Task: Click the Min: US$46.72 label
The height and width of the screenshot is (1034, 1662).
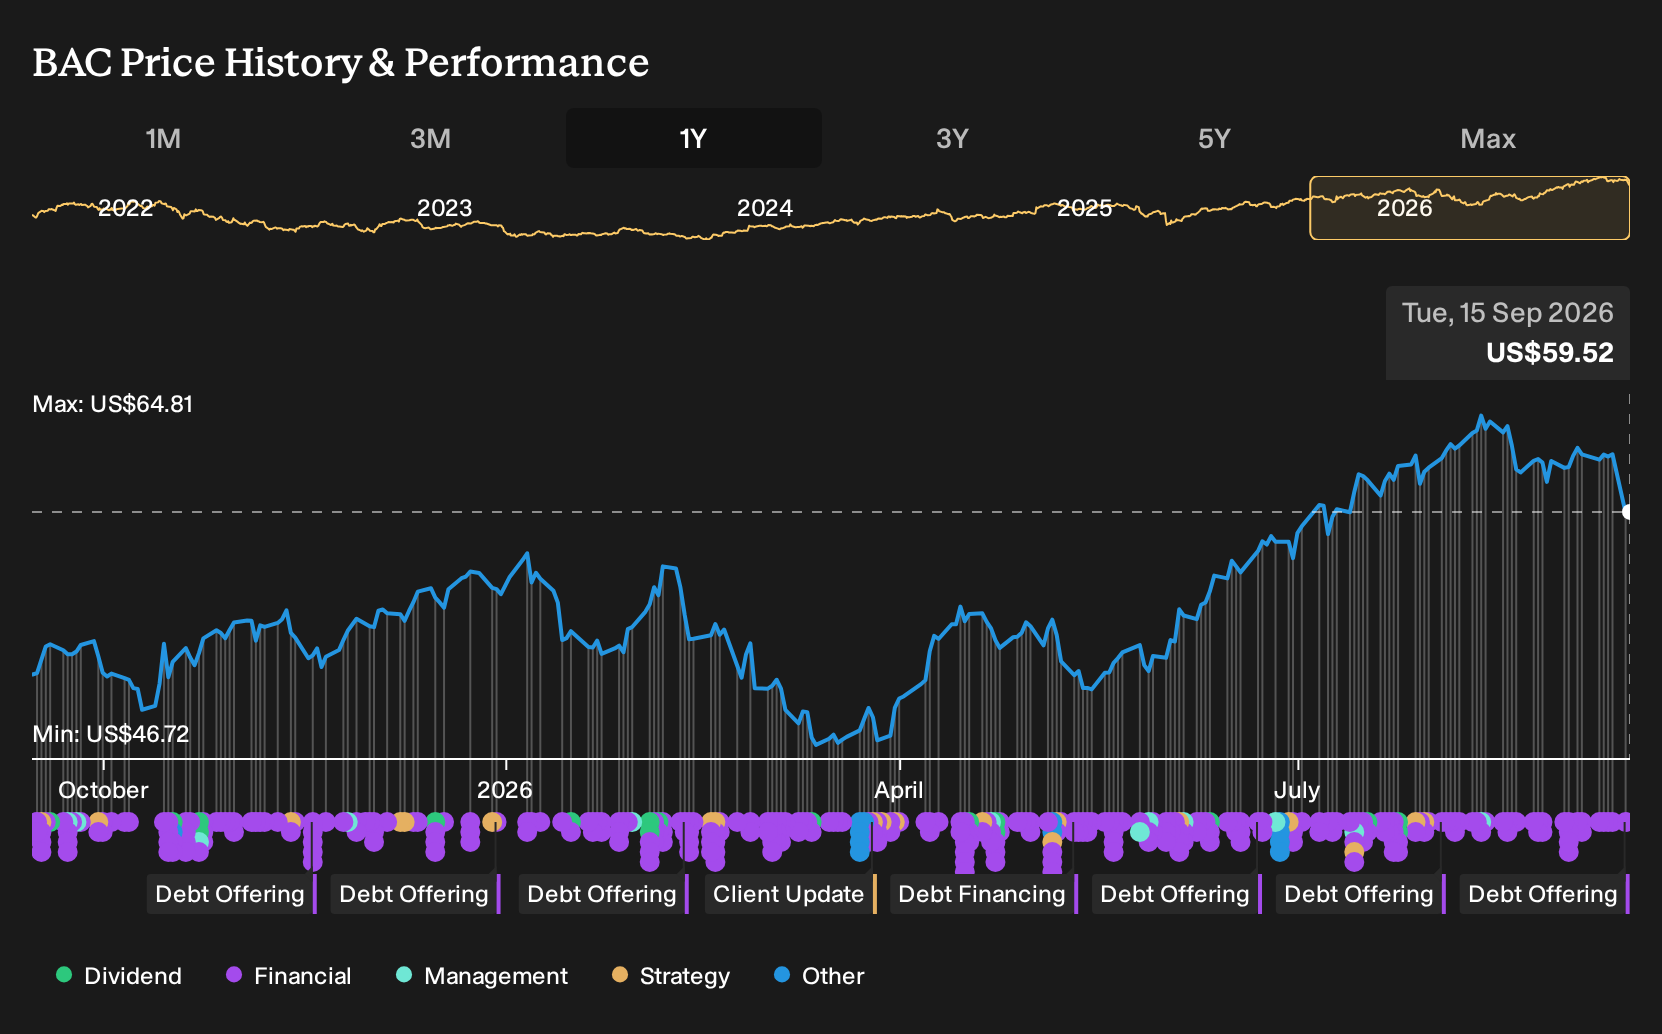Action: pos(111,734)
